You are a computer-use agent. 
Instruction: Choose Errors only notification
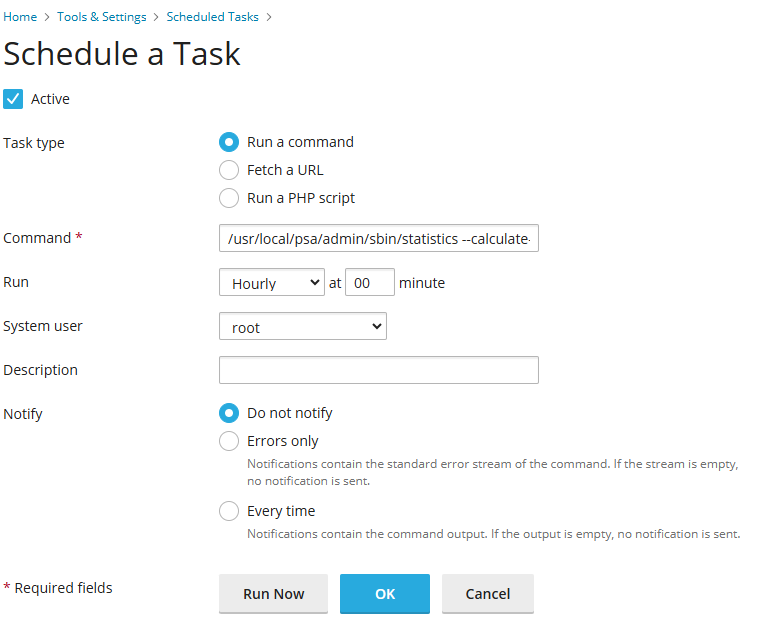pos(229,441)
